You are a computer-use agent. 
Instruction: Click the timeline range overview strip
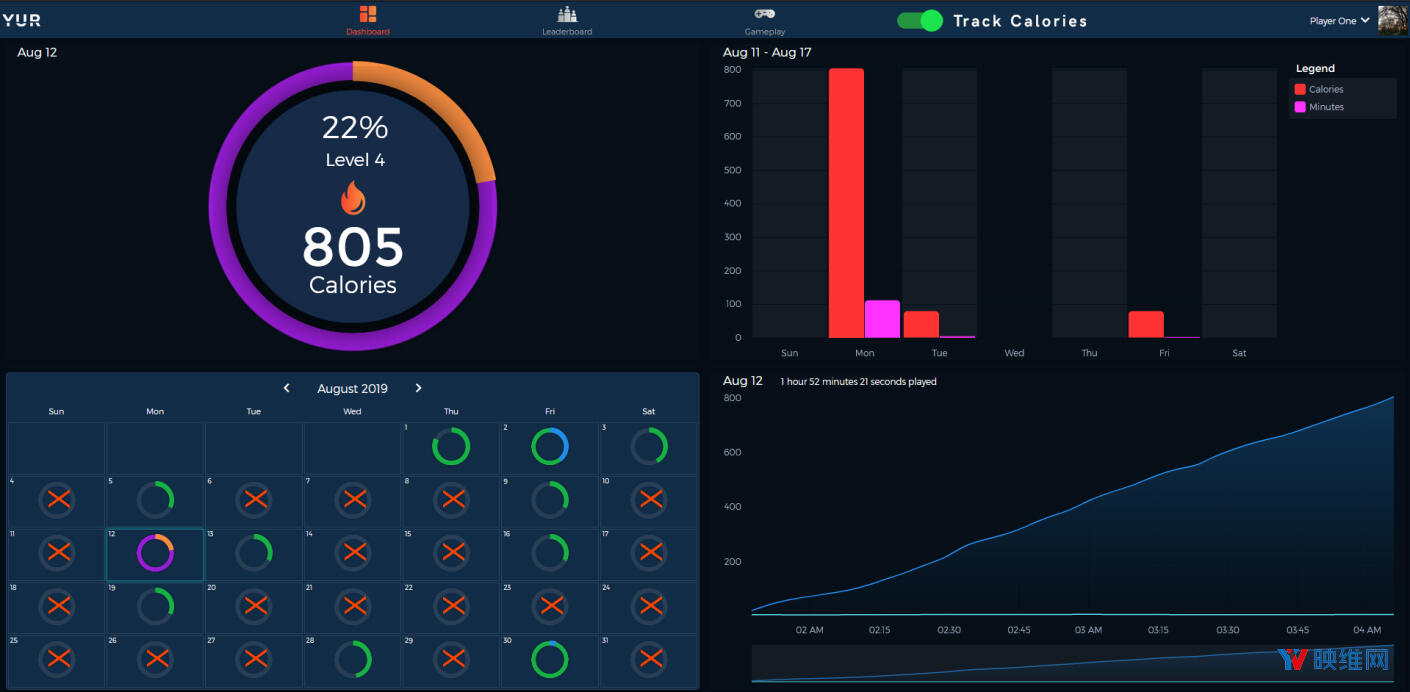[1071, 664]
